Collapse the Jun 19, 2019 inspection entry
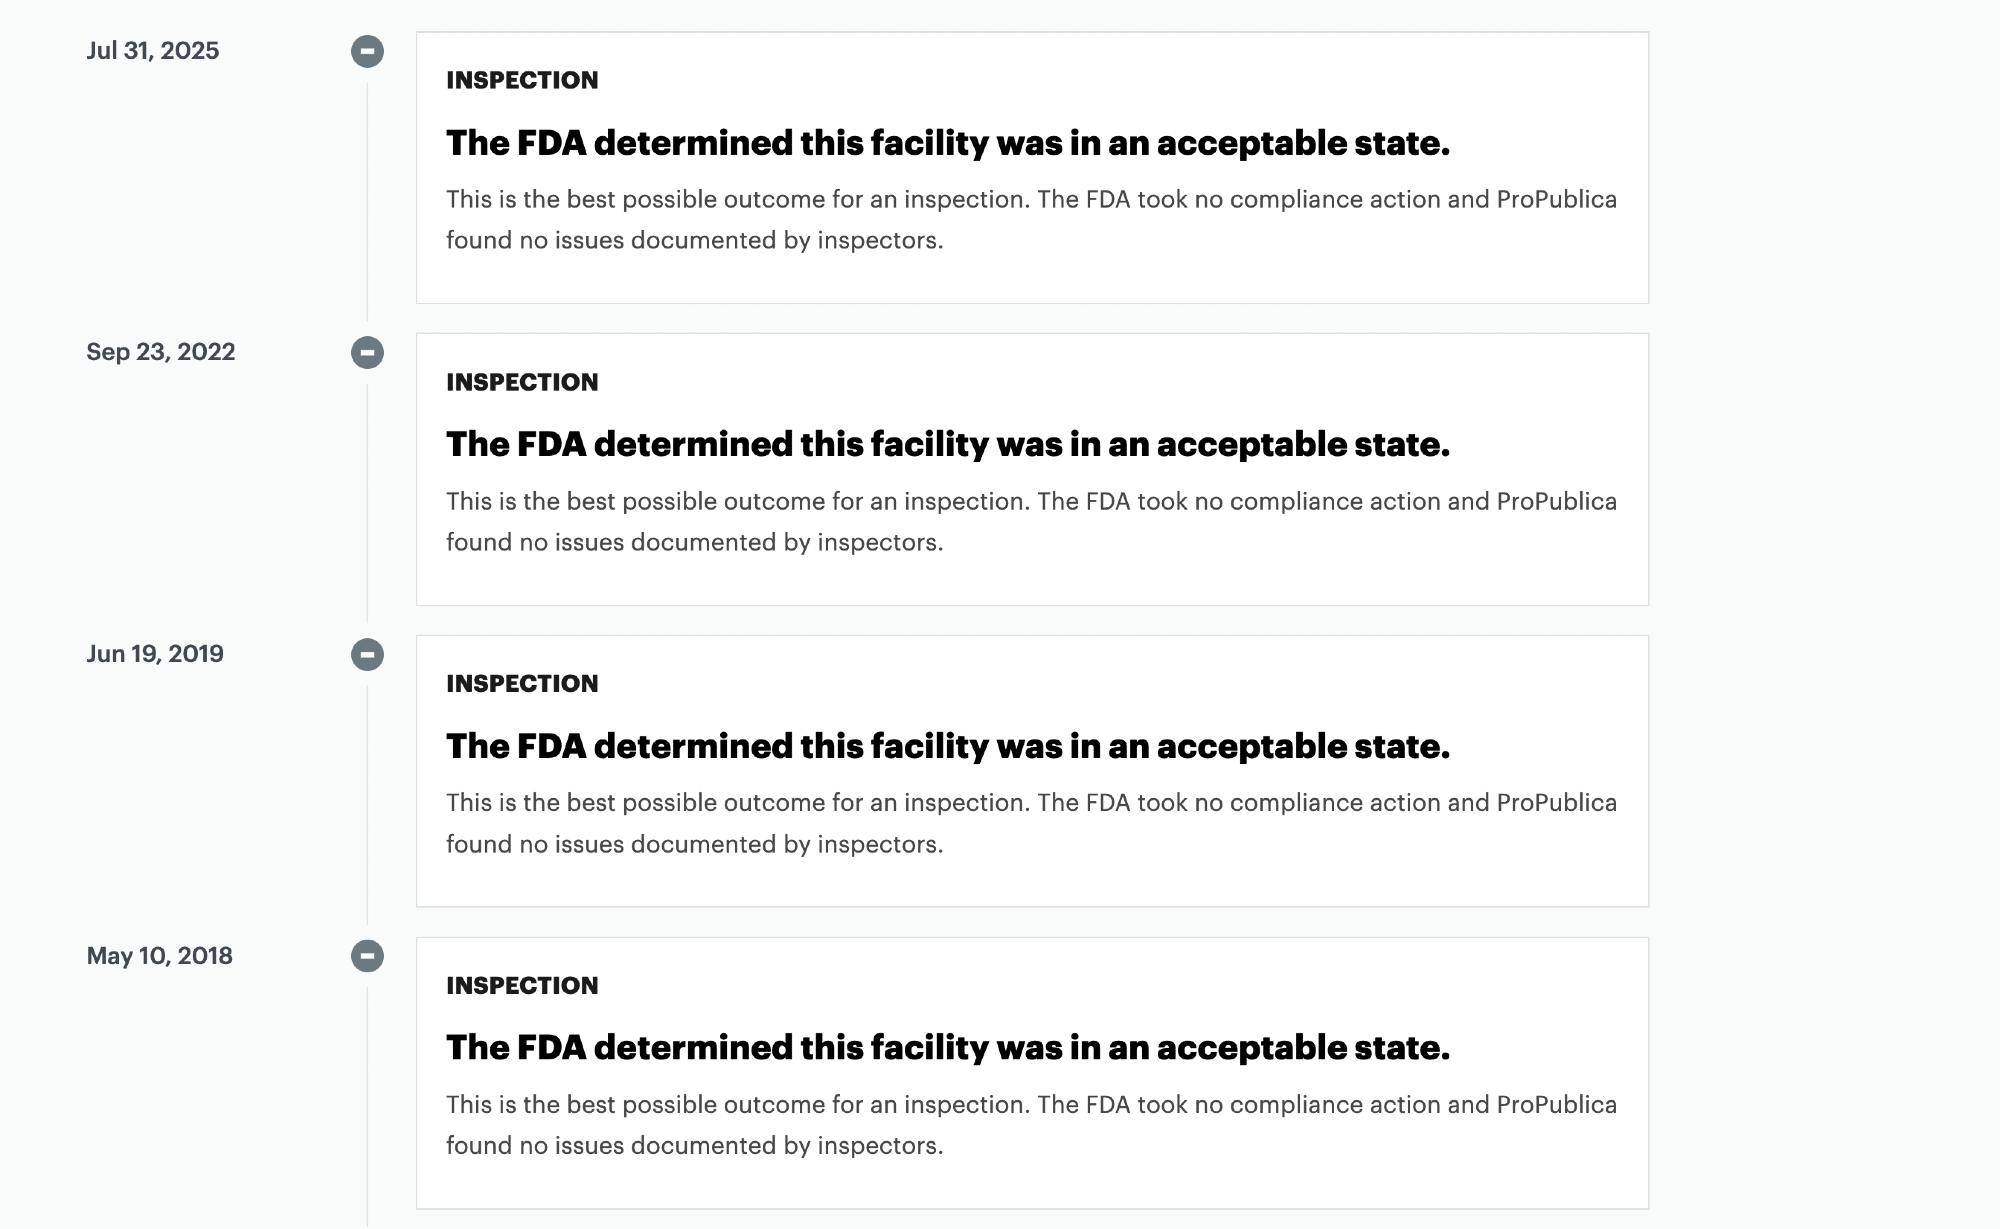 click(x=367, y=654)
